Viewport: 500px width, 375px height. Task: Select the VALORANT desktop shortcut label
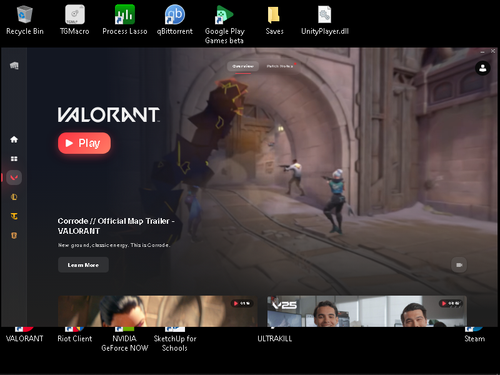[25, 339]
